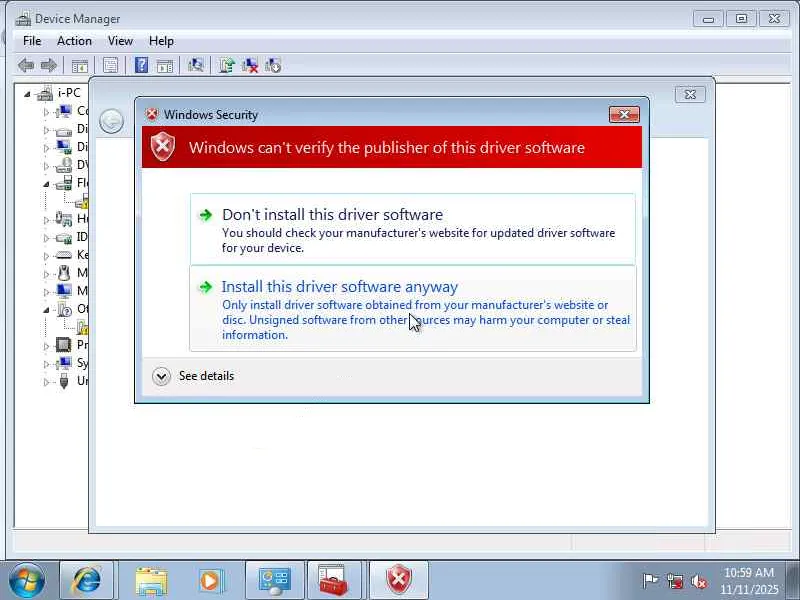Viewport: 800px width, 600px height.
Task: Expand the Disk drives category arrow
Action: point(46,130)
